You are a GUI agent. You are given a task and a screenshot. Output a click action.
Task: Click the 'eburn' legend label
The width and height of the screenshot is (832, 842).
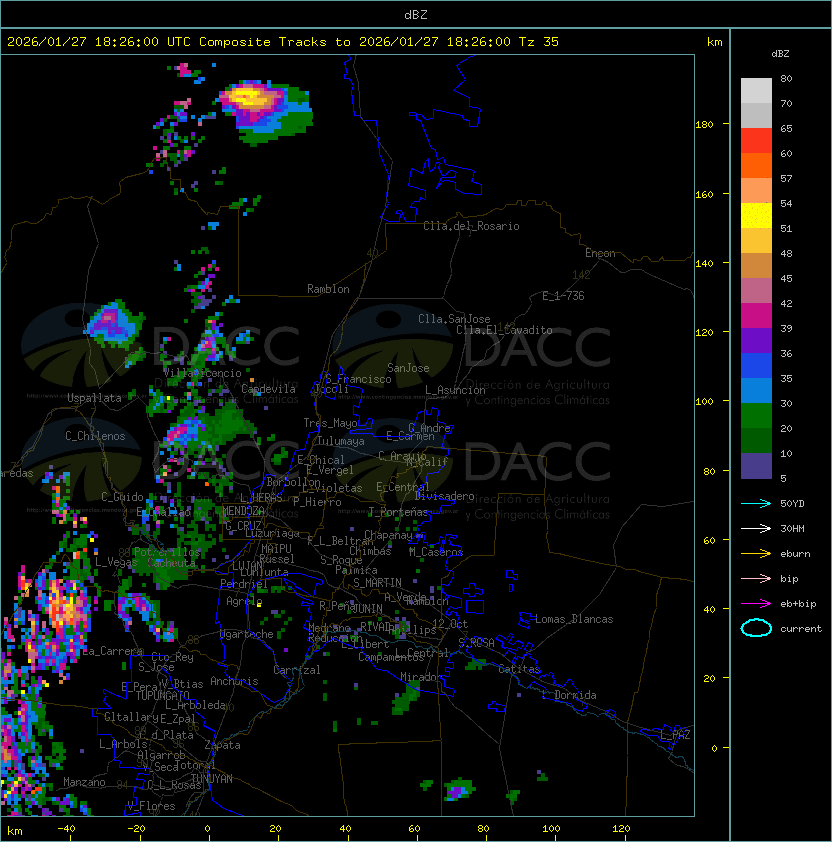click(795, 554)
